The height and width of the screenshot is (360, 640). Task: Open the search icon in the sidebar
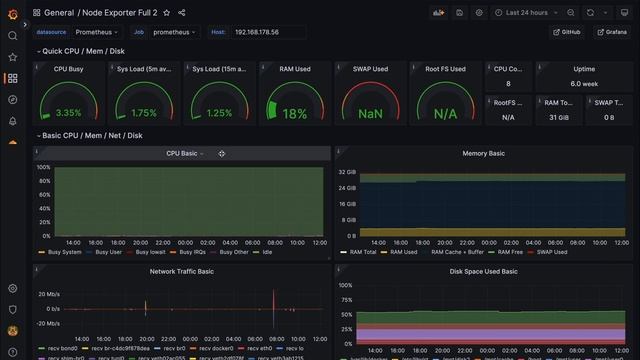click(x=13, y=36)
